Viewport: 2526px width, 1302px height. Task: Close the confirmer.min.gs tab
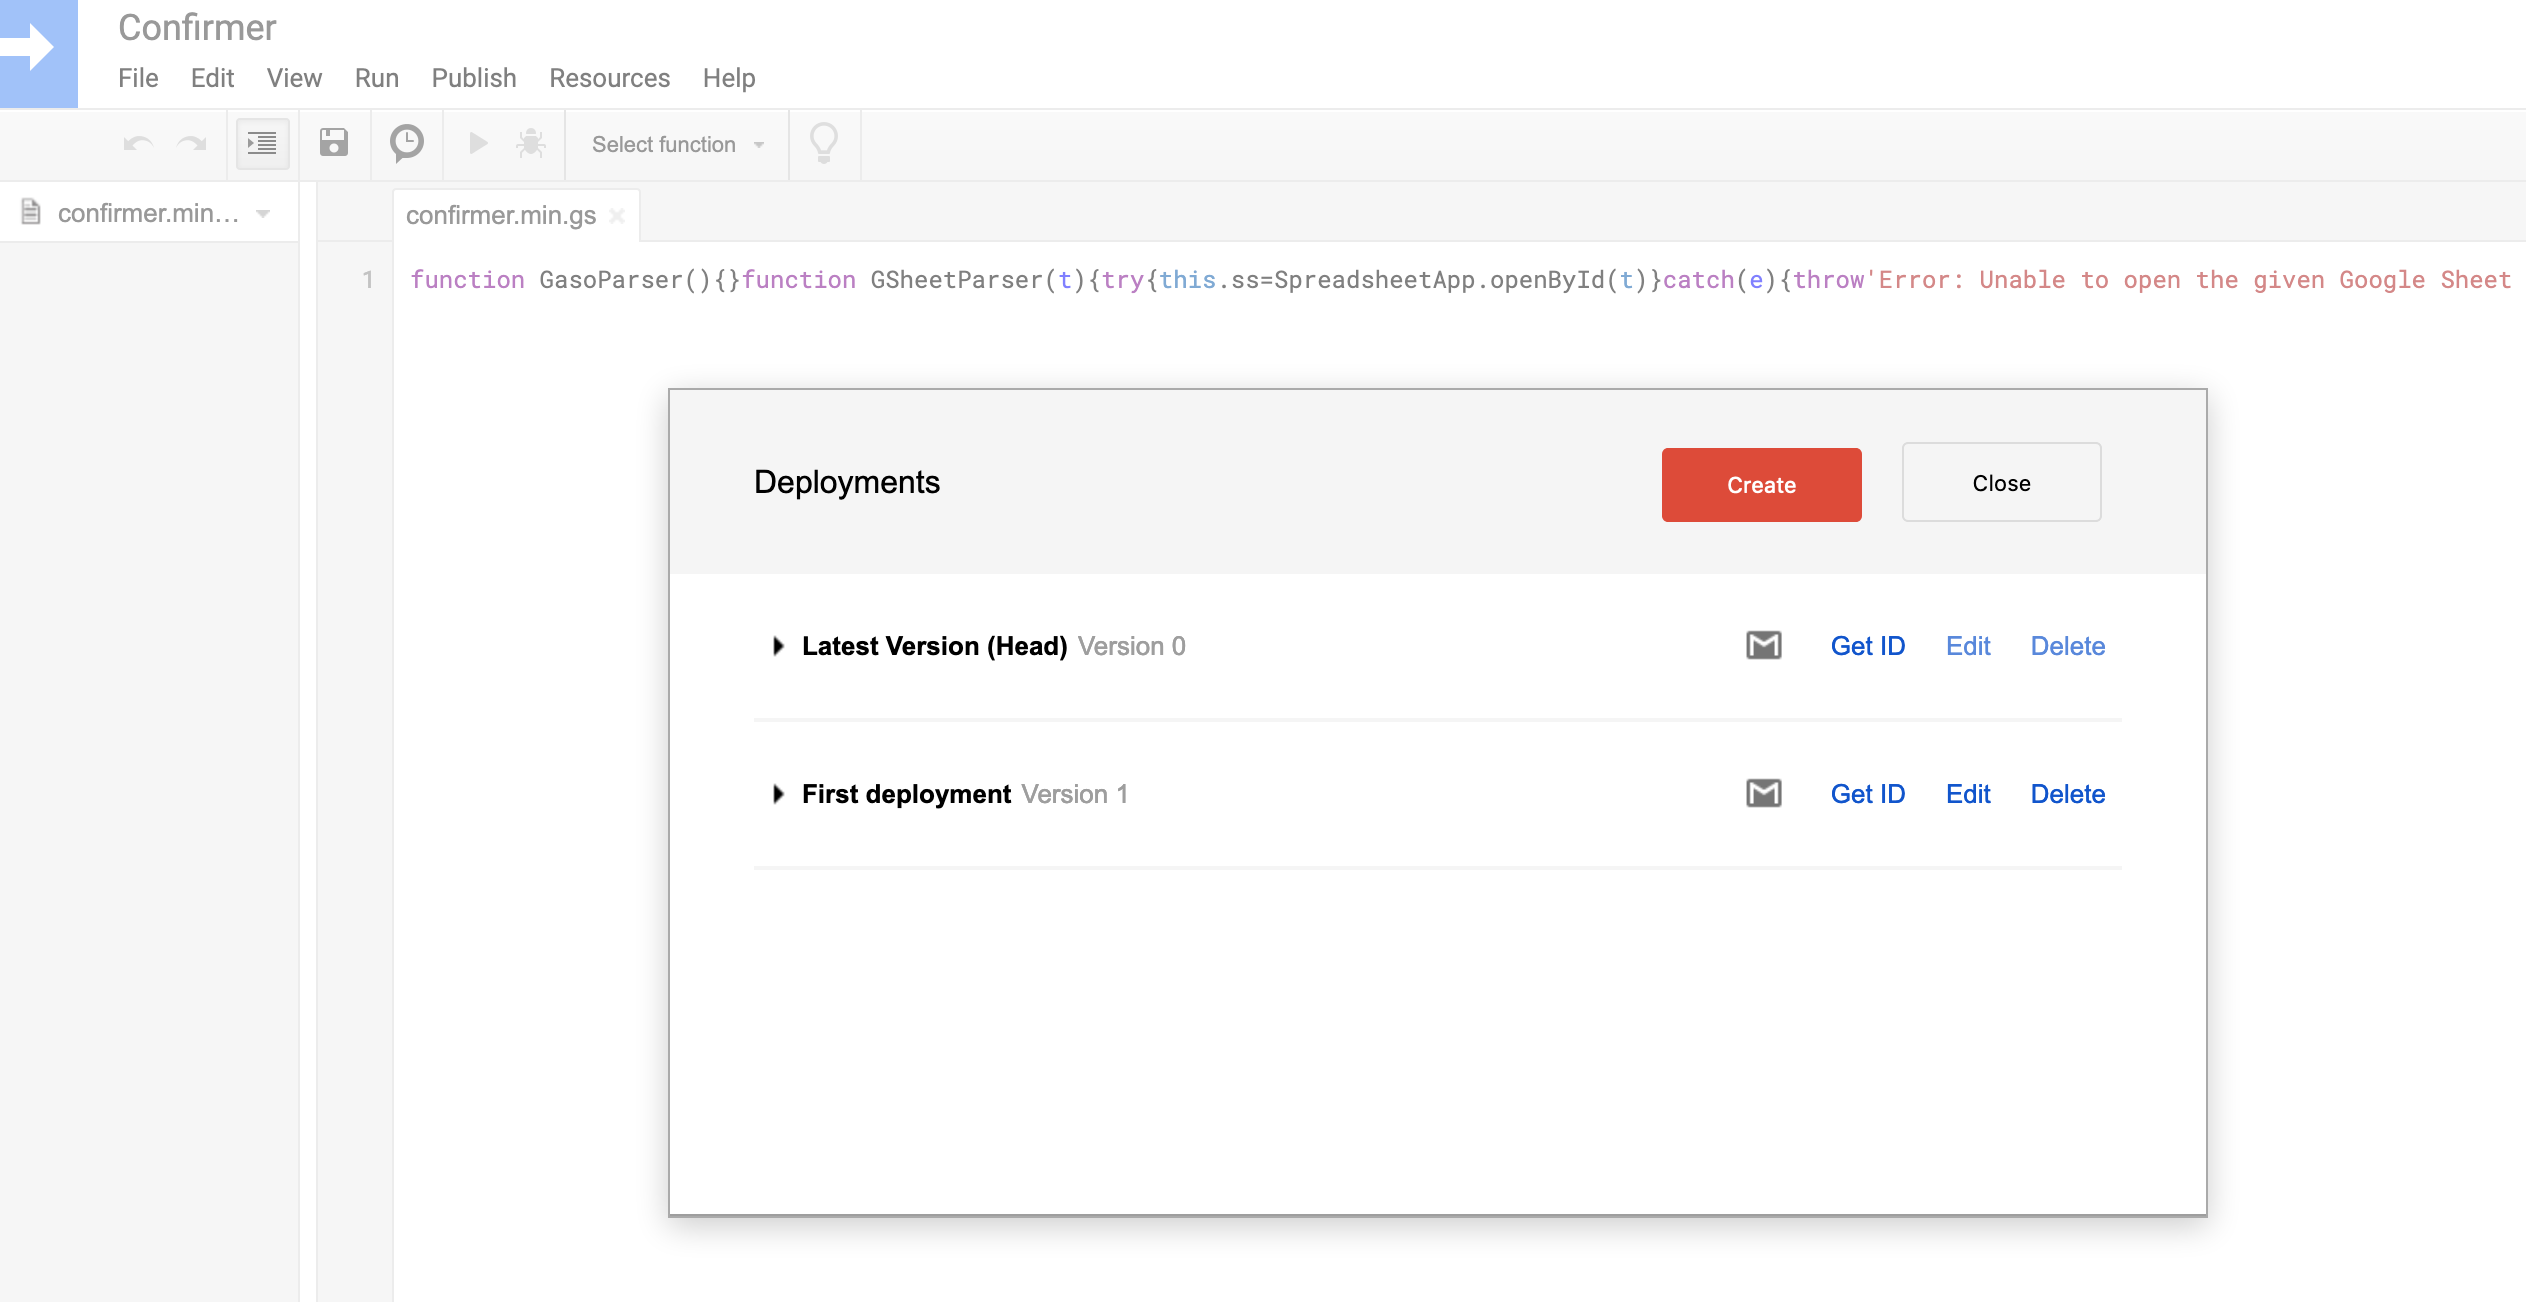(x=617, y=216)
